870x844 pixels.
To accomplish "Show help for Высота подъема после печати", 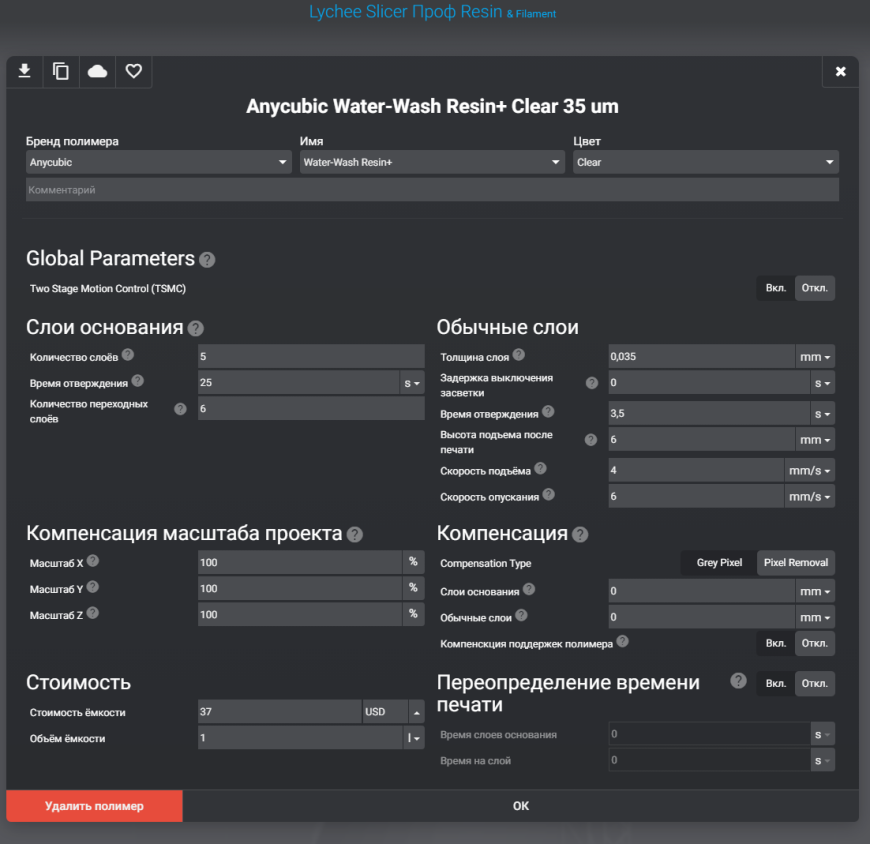I will pyautogui.click(x=591, y=440).
